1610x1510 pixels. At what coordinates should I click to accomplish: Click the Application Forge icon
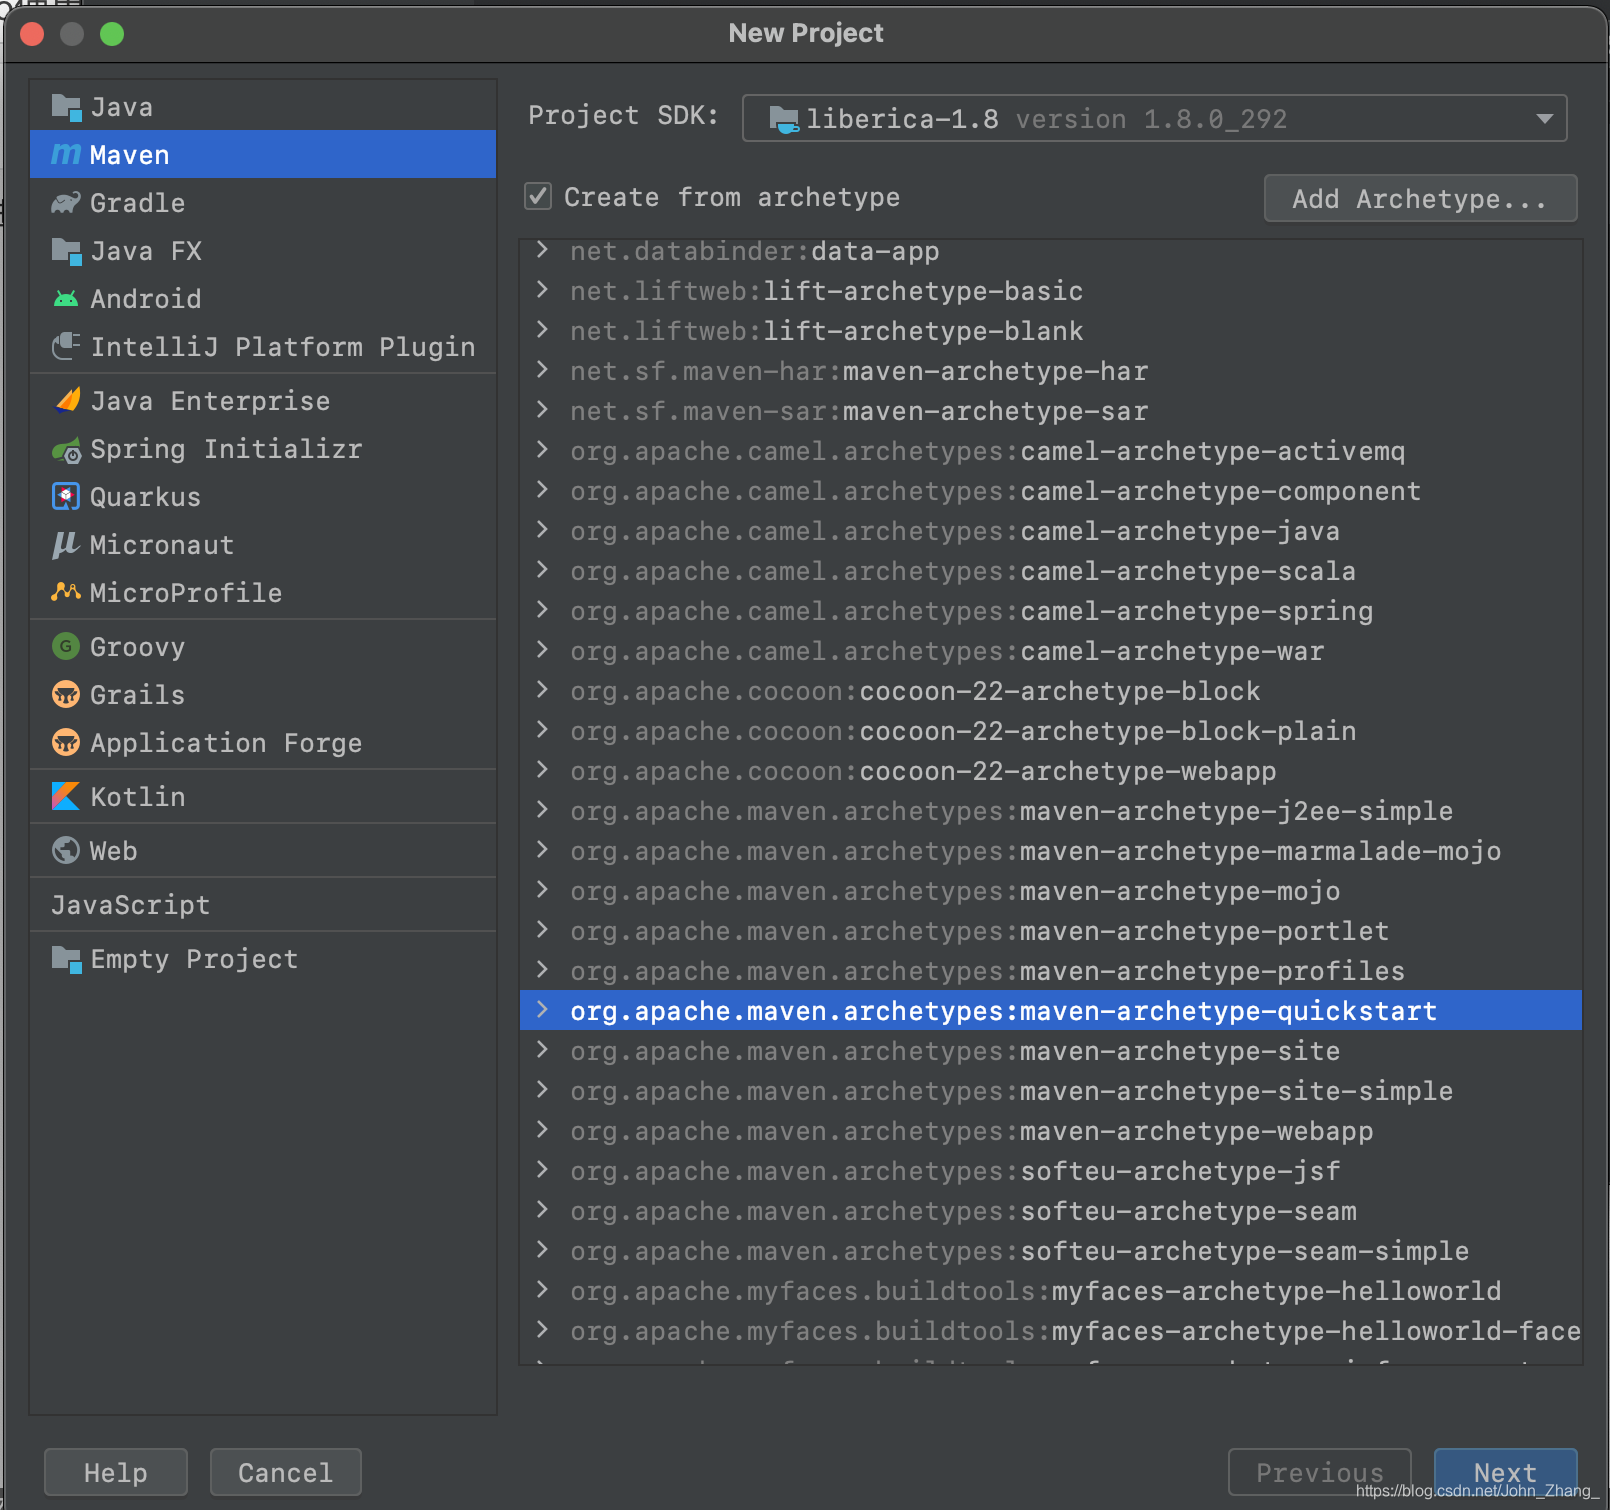coord(66,742)
